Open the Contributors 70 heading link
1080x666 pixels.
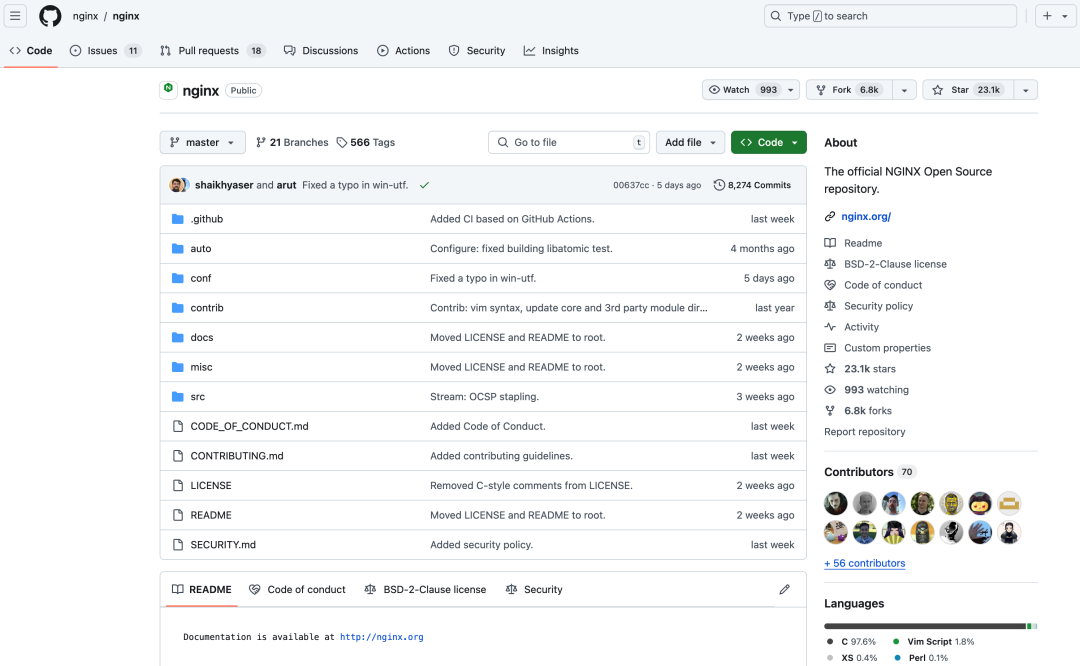[869, 472]
